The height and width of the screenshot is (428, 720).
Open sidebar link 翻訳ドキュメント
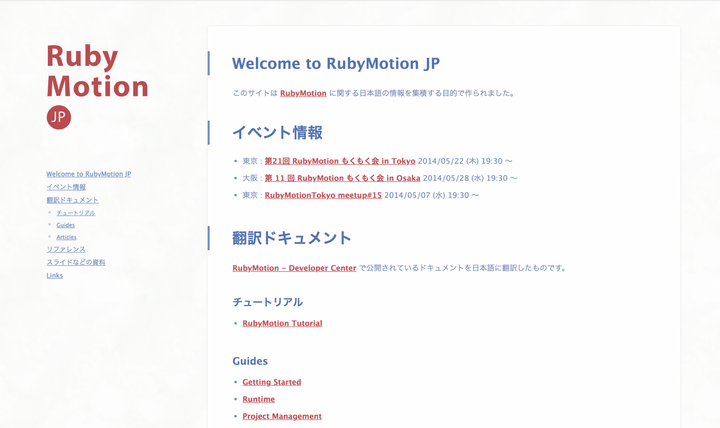73,200
